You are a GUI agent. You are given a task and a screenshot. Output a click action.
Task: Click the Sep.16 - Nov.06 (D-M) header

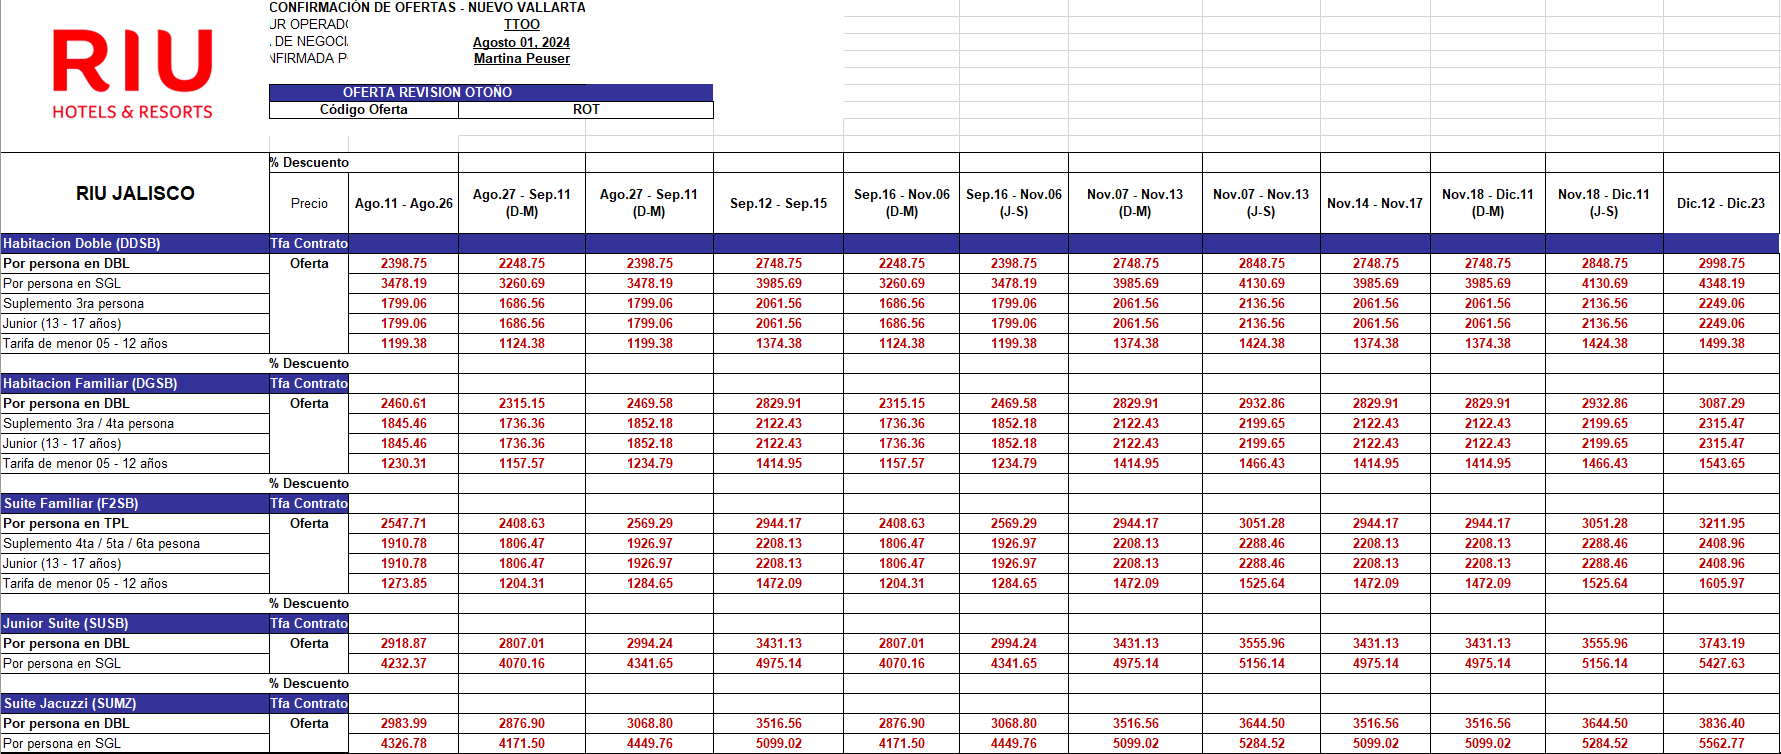click(x=902, y=203)
